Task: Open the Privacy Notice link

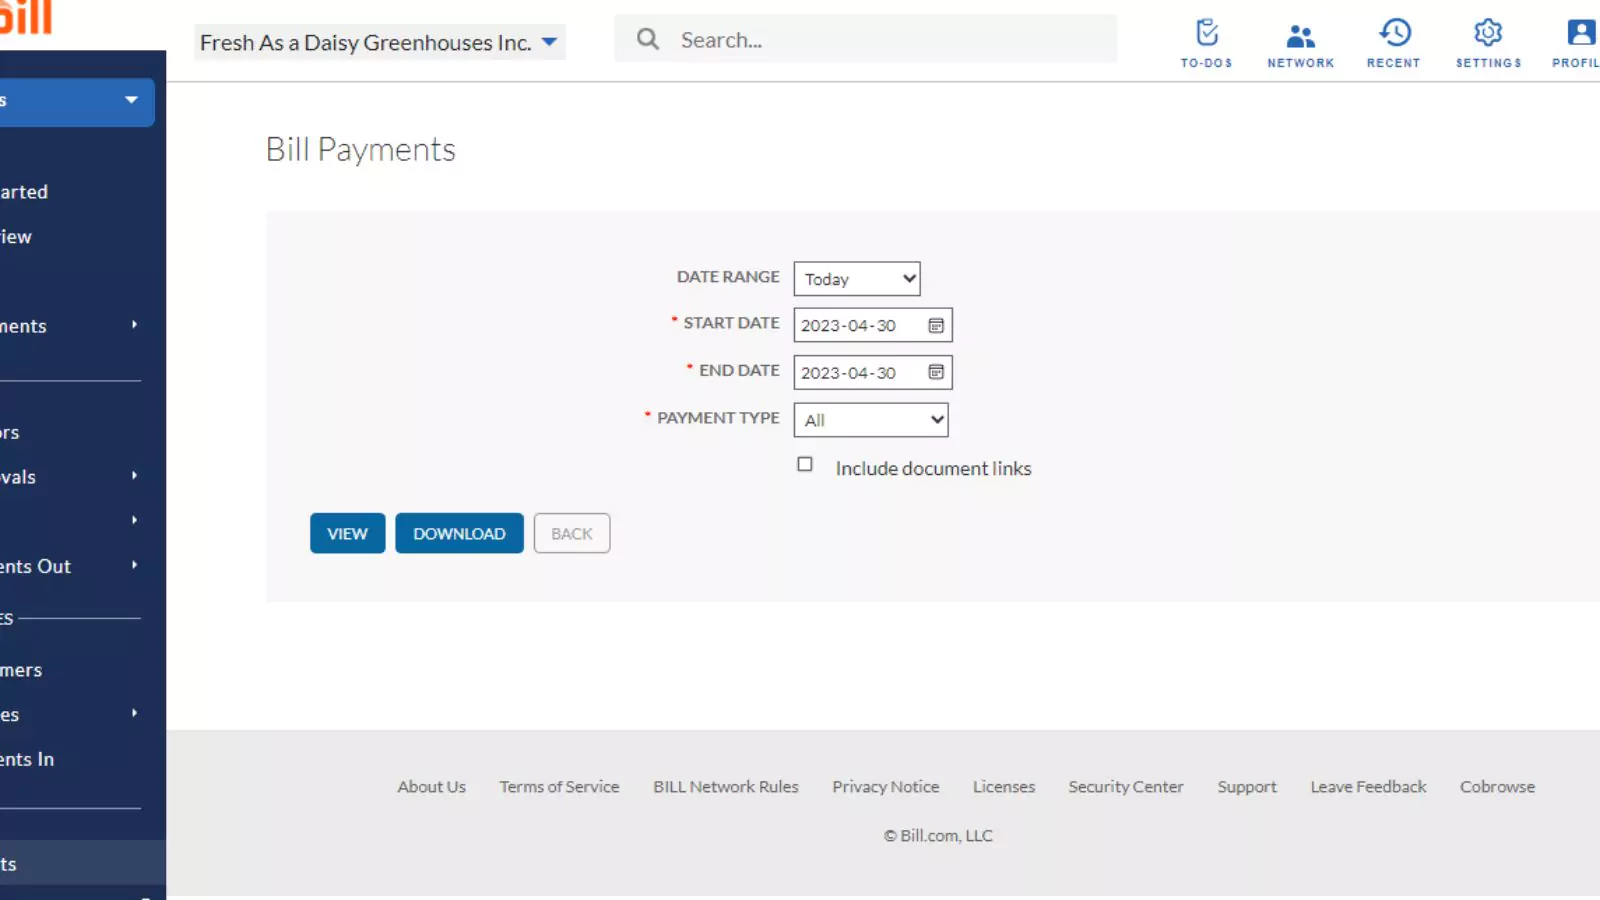Action: (886, 787)
